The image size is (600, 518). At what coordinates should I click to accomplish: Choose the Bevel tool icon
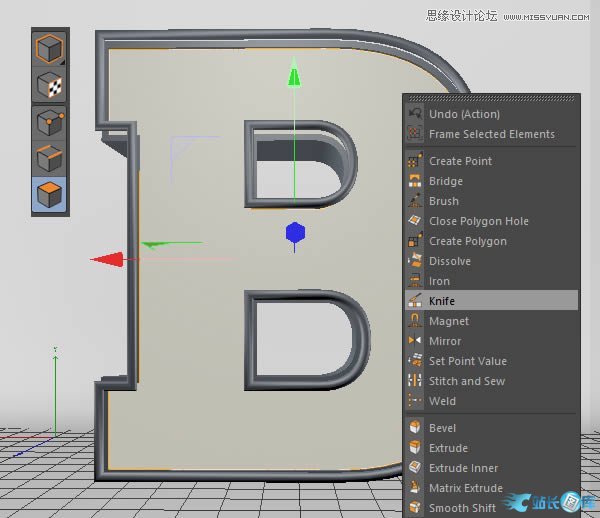coord(415,428)
